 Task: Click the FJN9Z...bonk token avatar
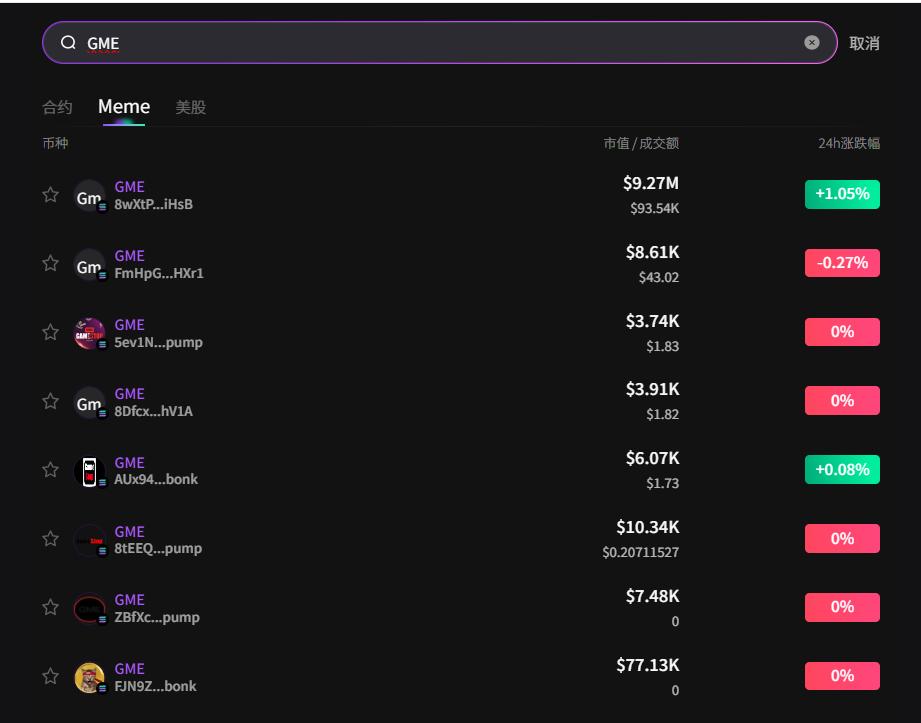(x=89, y=677)
